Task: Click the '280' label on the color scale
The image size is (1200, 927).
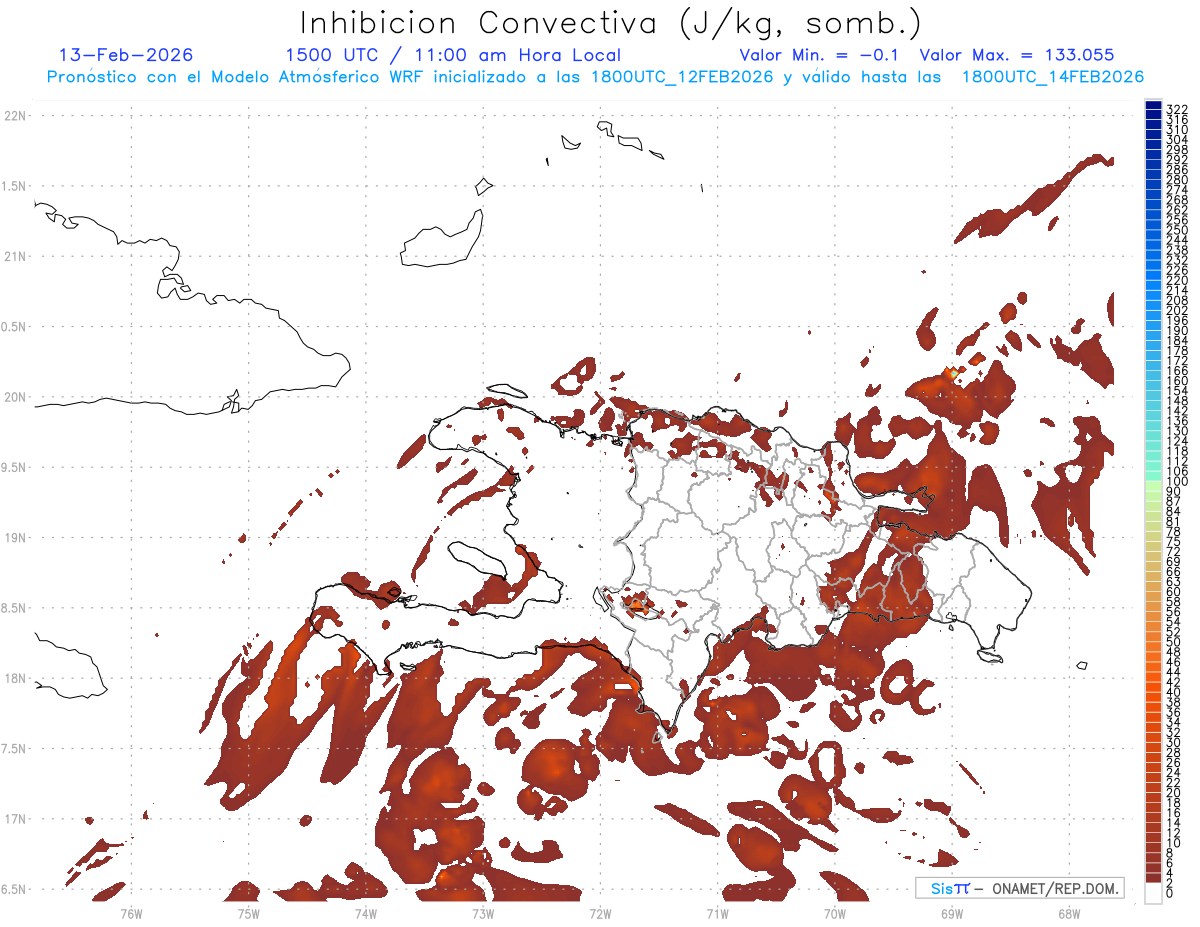Action: pos(1177,180)
